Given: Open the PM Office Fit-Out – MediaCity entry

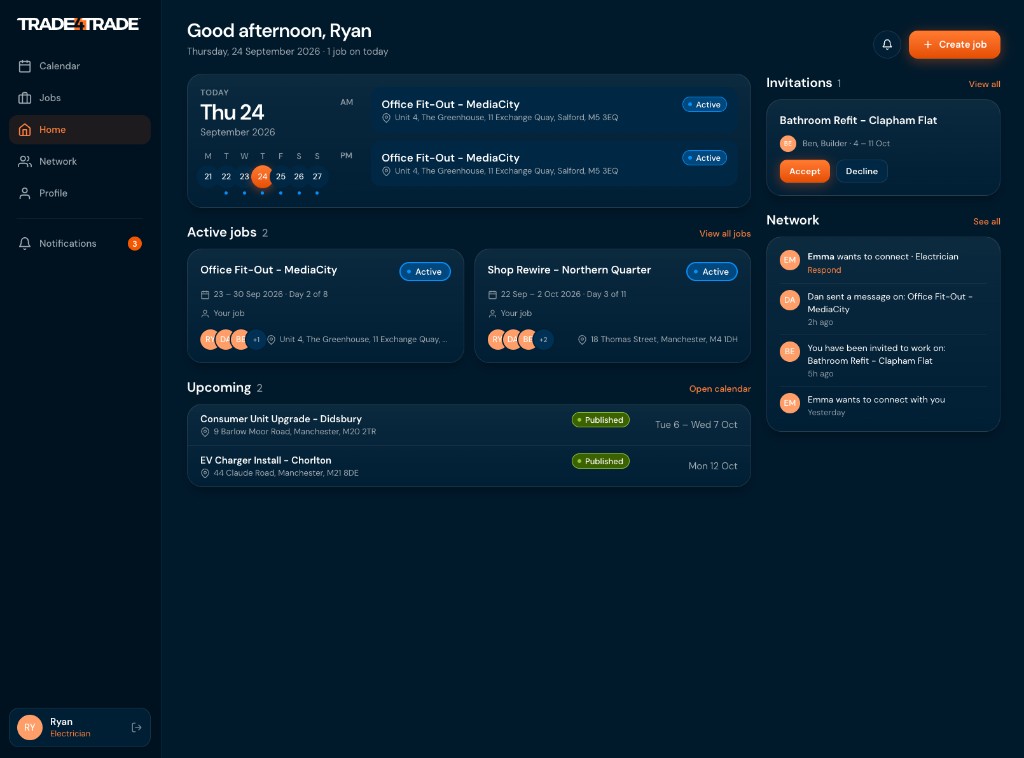Looking at the screenshot, I should pos(554,164).
